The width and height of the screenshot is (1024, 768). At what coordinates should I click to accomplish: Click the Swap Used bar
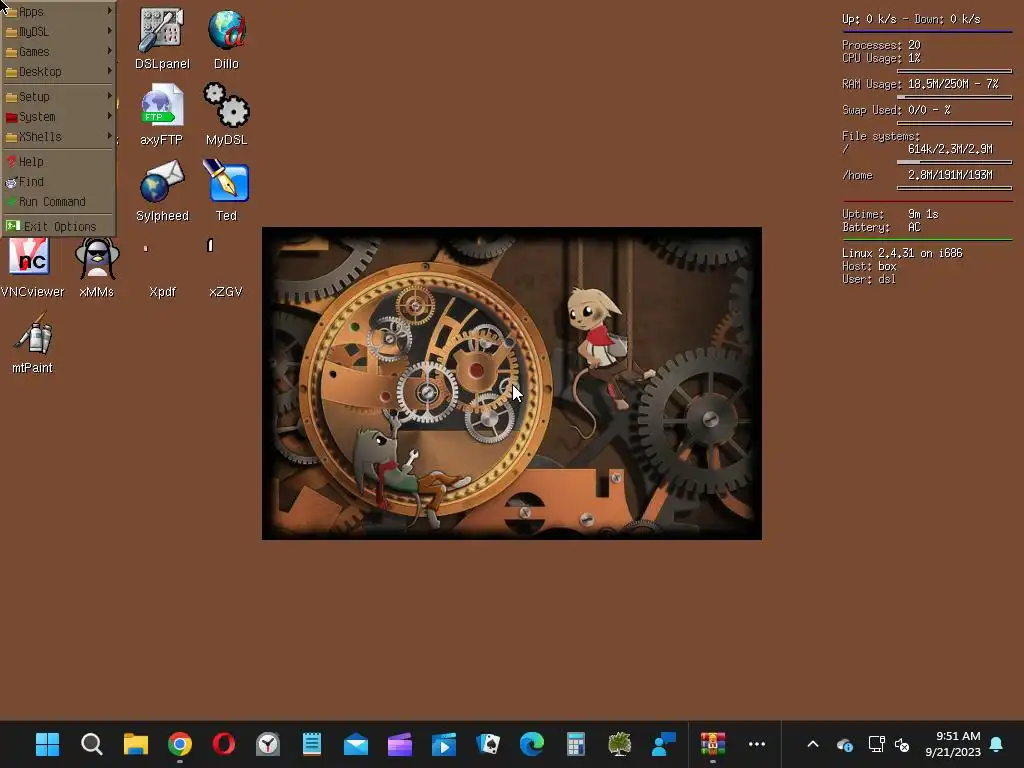click(954, 123)
